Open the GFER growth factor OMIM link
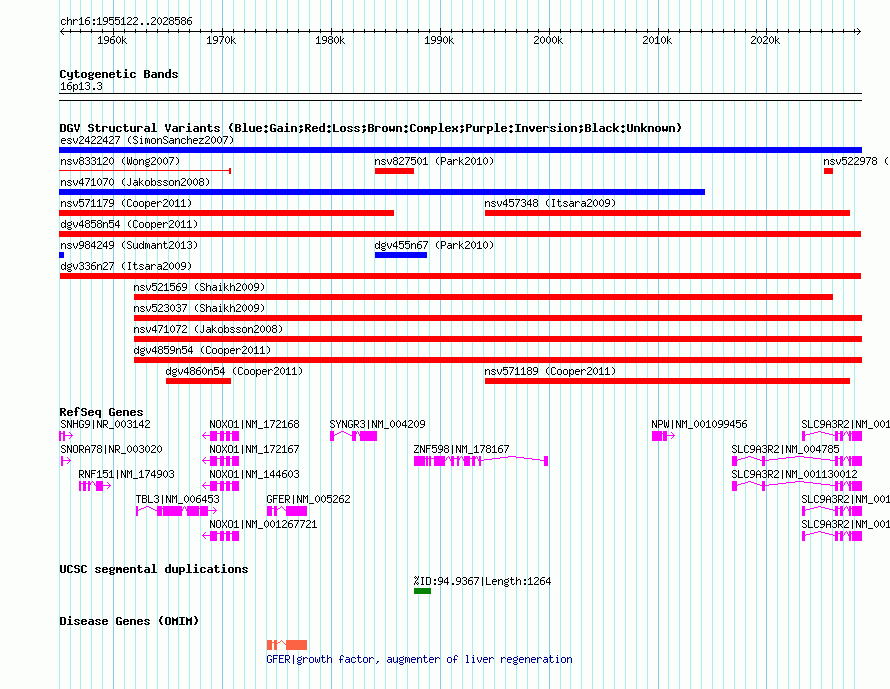The height and width of the screenshot is (689, 890). click(x=419, y=659)
